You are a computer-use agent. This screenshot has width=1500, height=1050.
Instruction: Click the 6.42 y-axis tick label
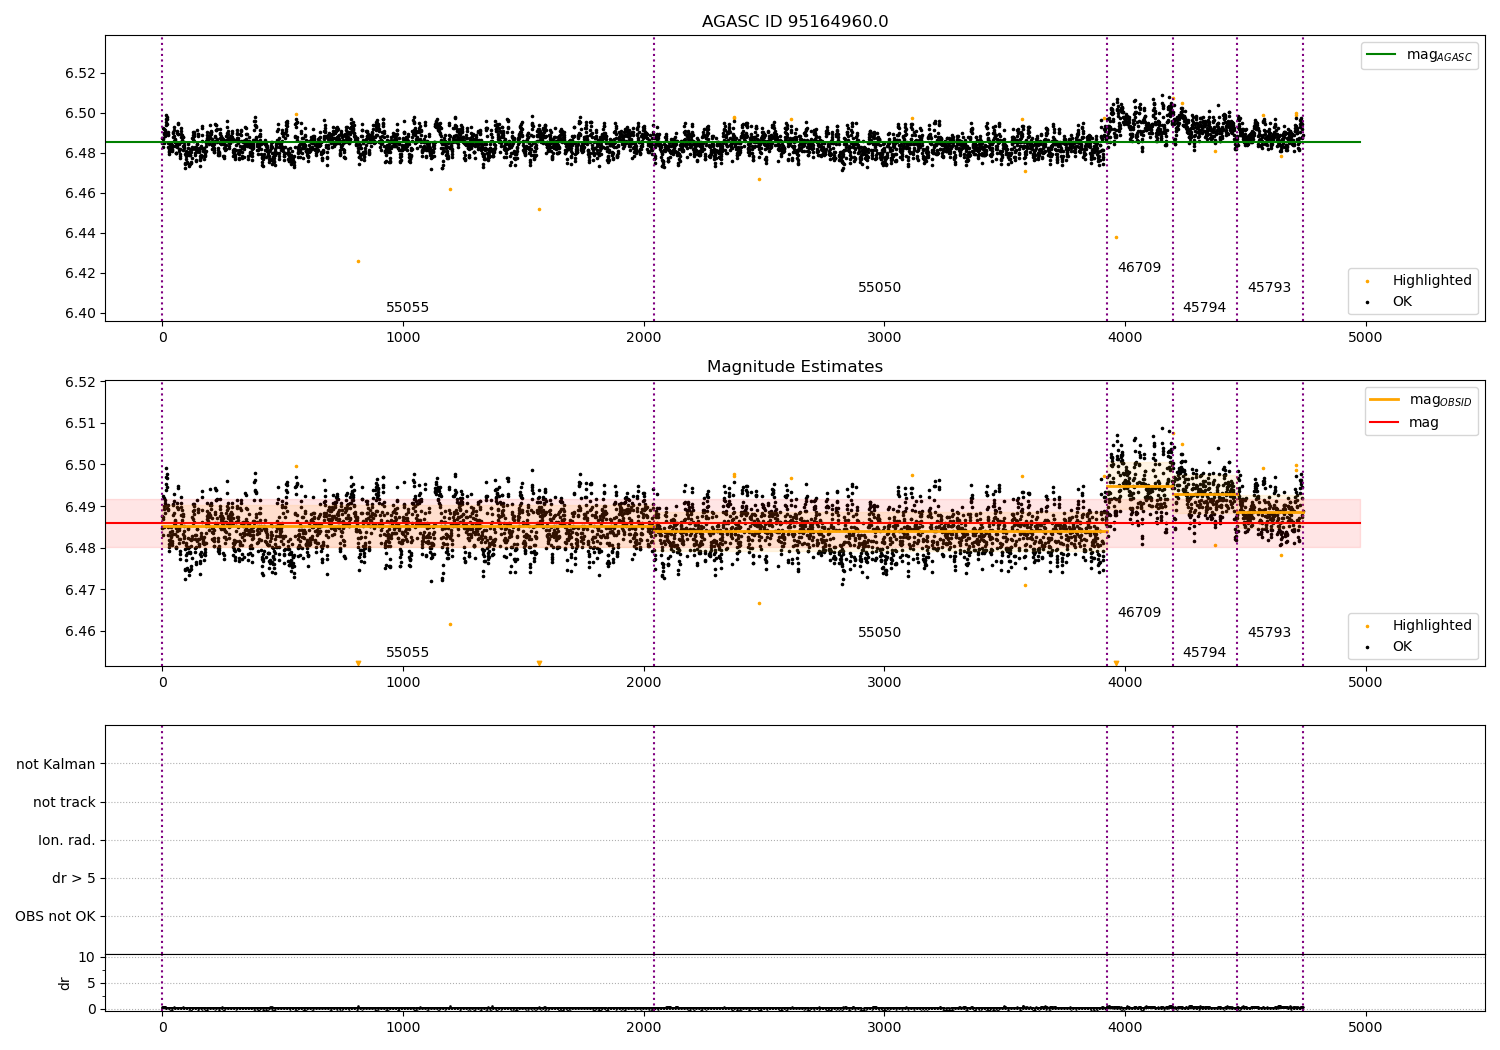click(x=81, y=273)
